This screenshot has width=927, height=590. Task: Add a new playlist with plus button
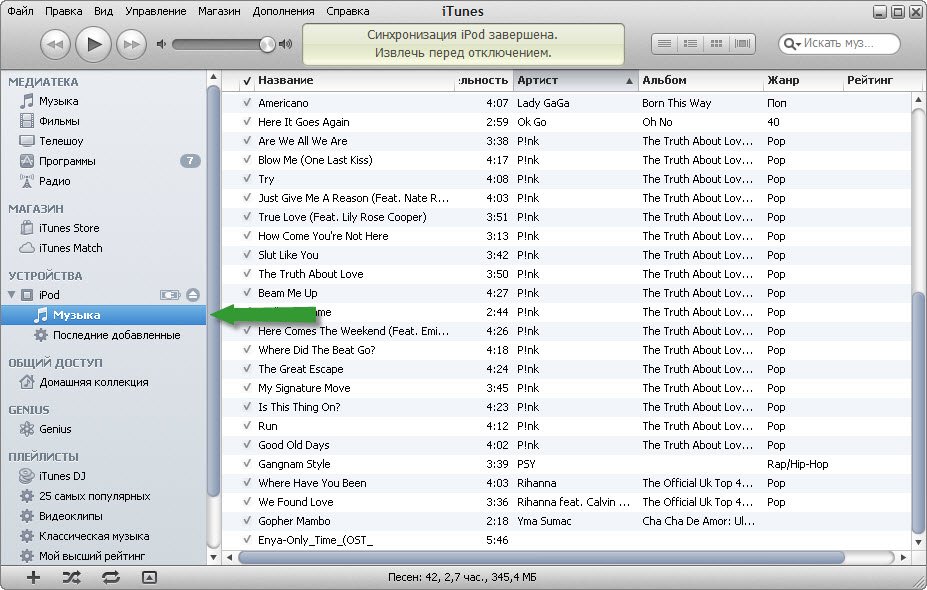(x=33, y=577)
